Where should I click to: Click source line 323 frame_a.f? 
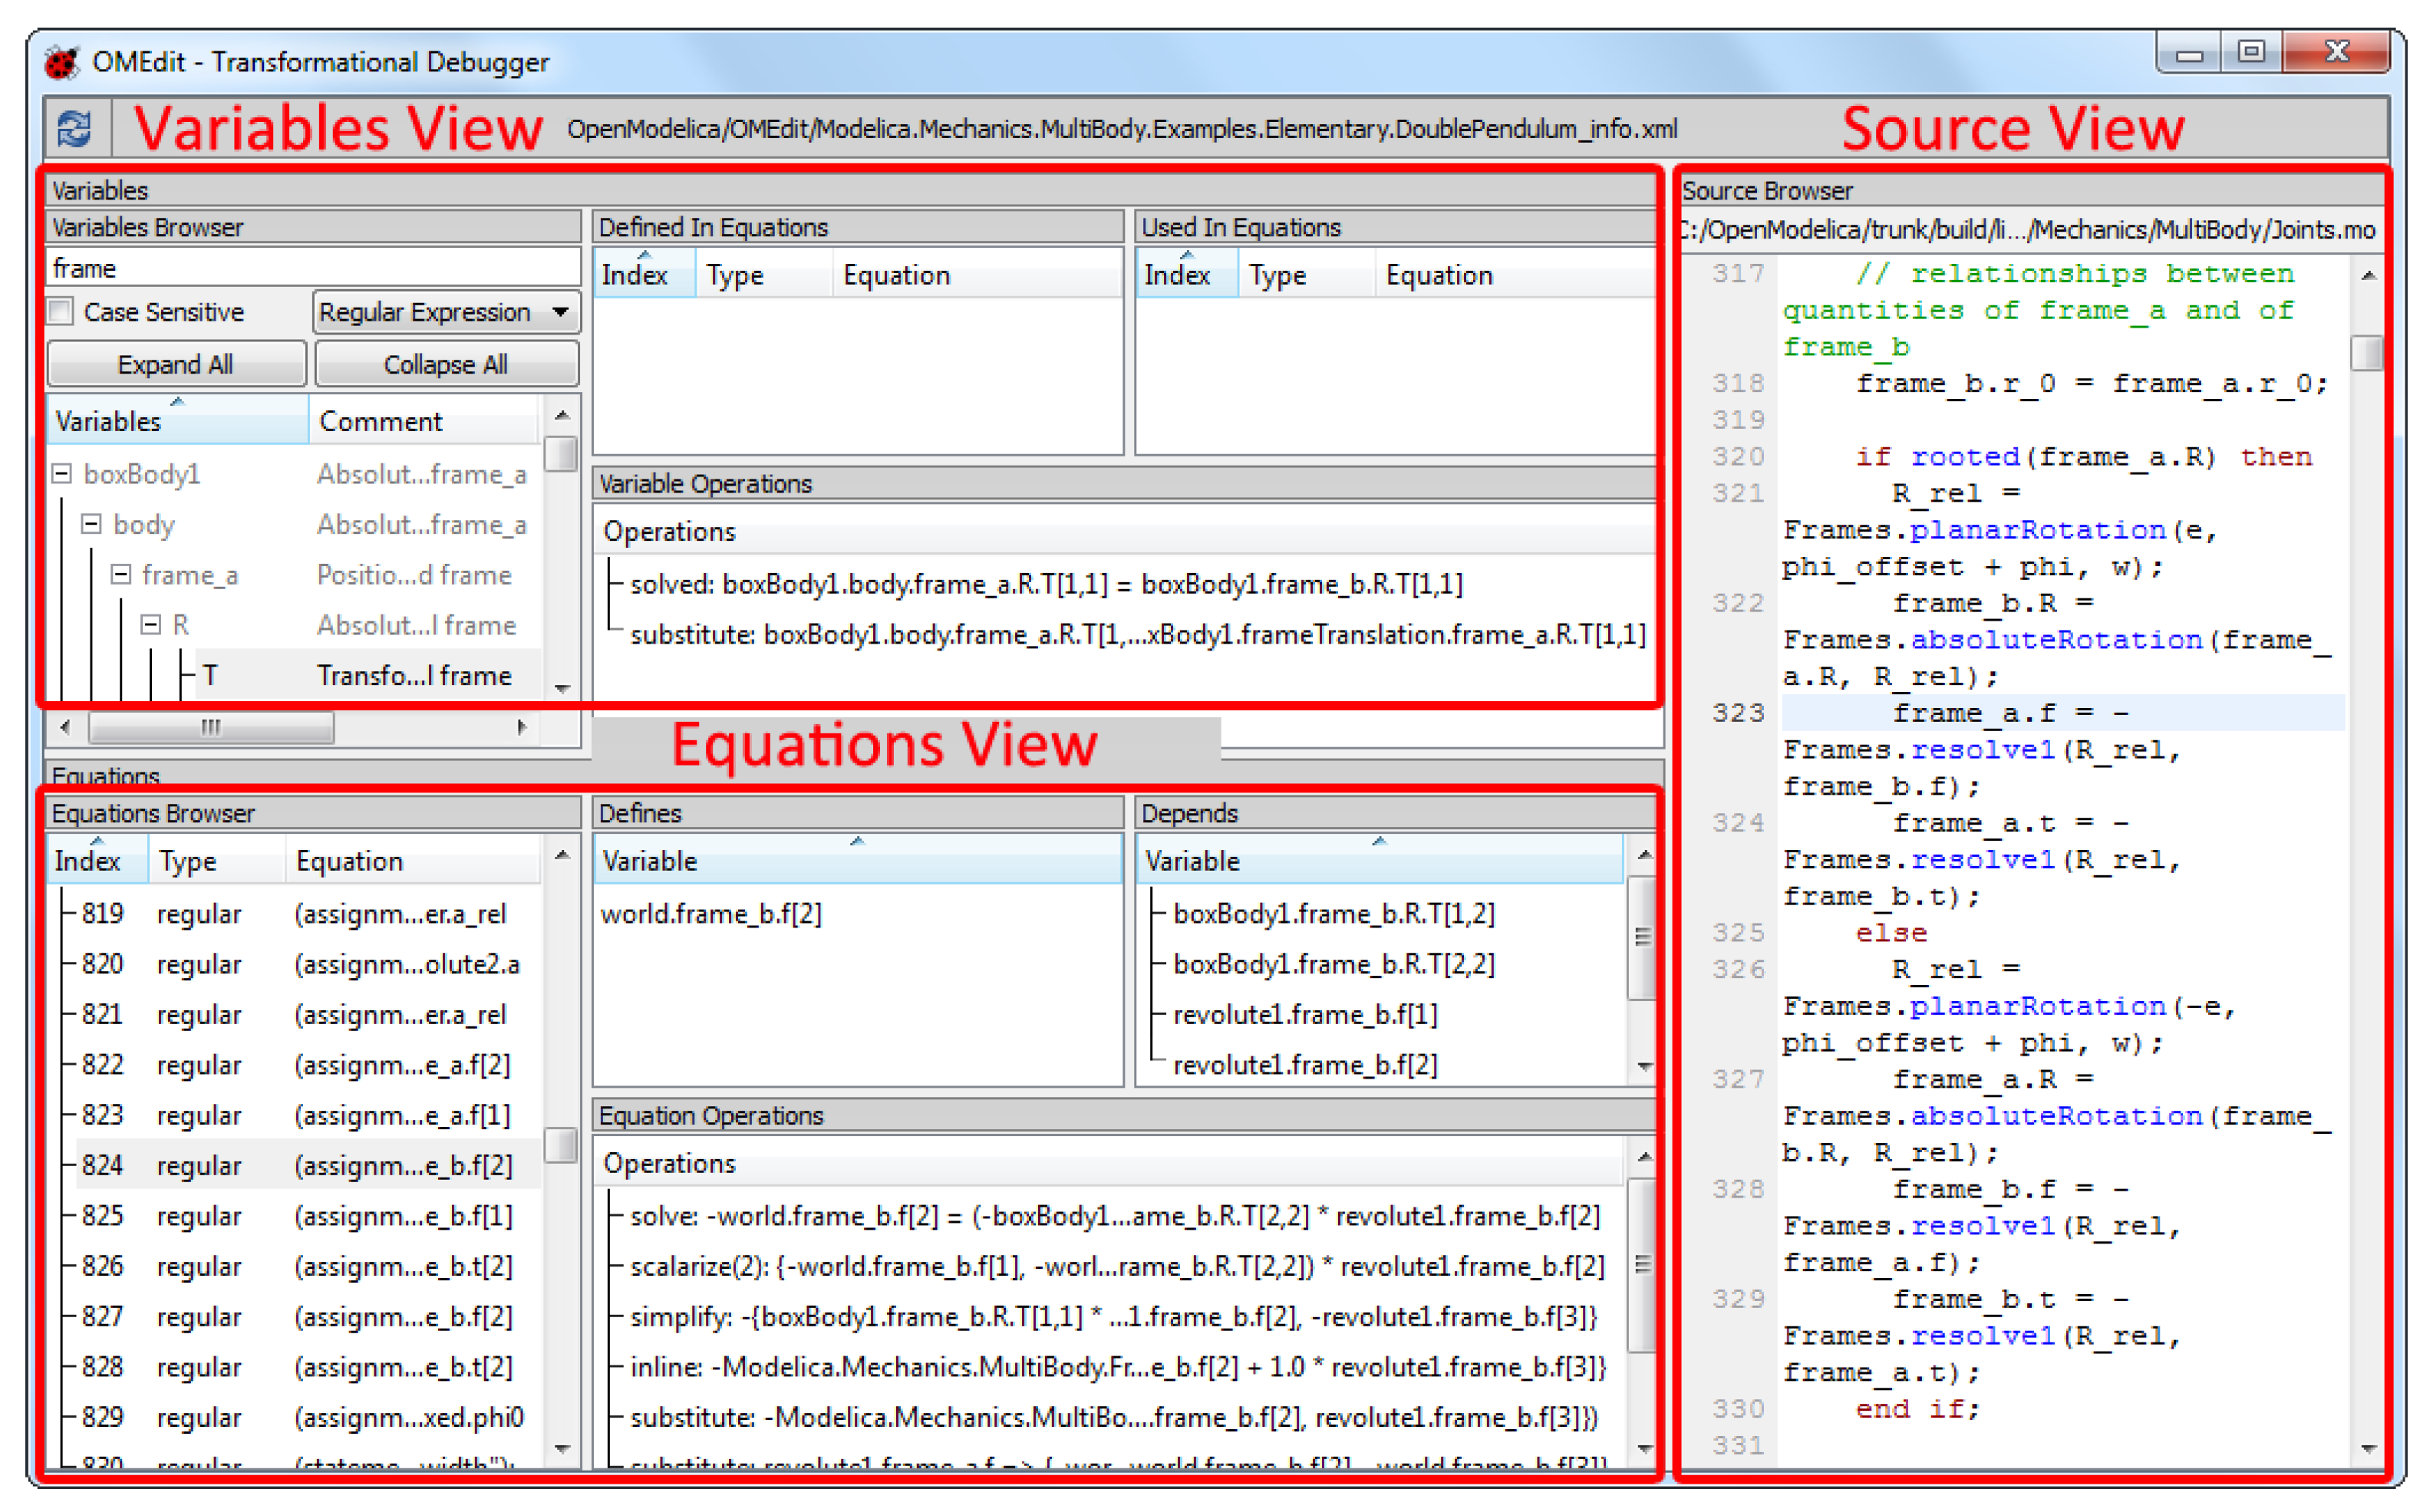[x=2062, y=713]
